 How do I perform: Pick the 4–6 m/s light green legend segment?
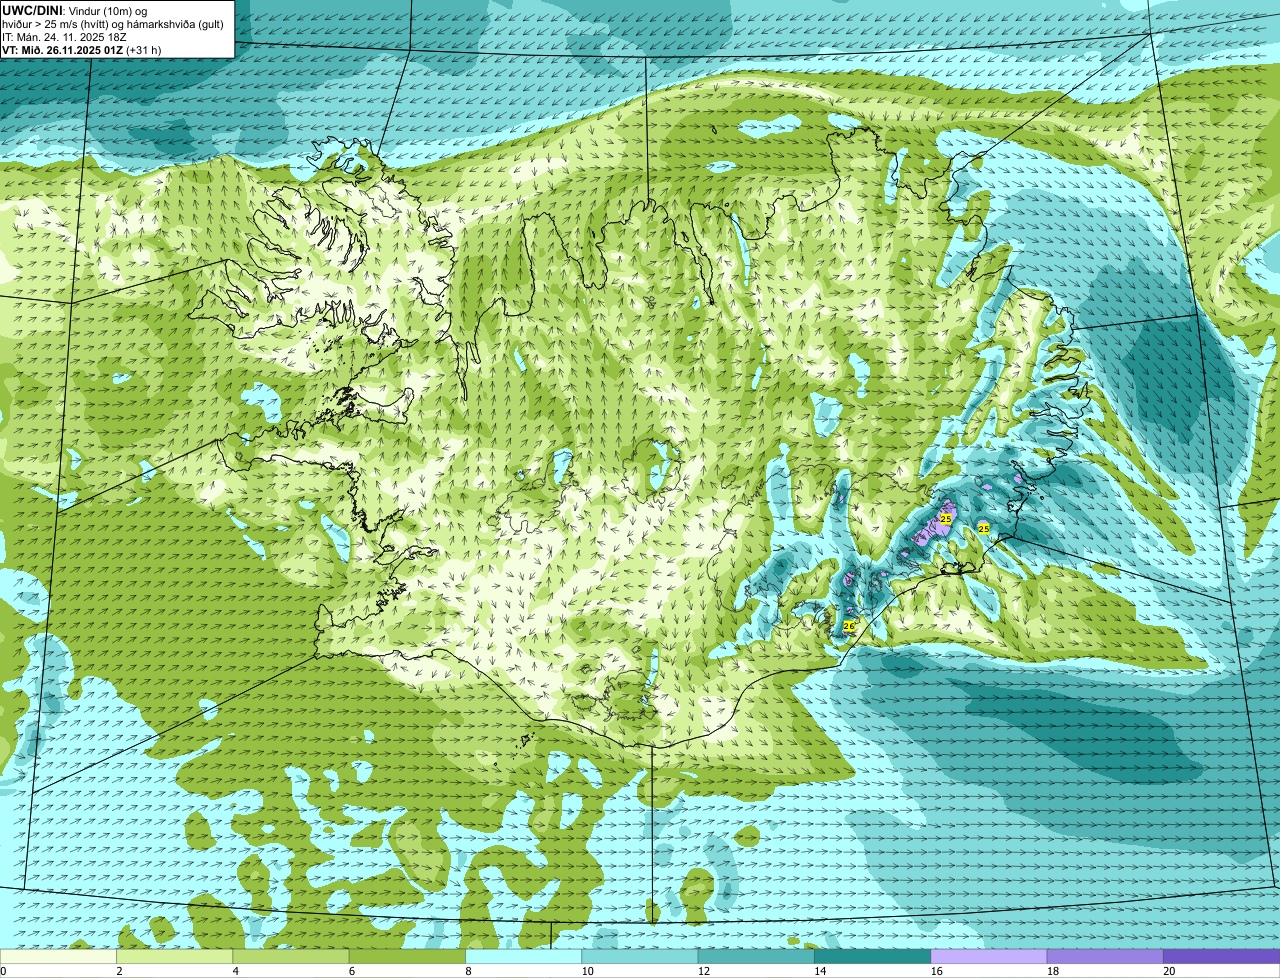pos(291,956)
